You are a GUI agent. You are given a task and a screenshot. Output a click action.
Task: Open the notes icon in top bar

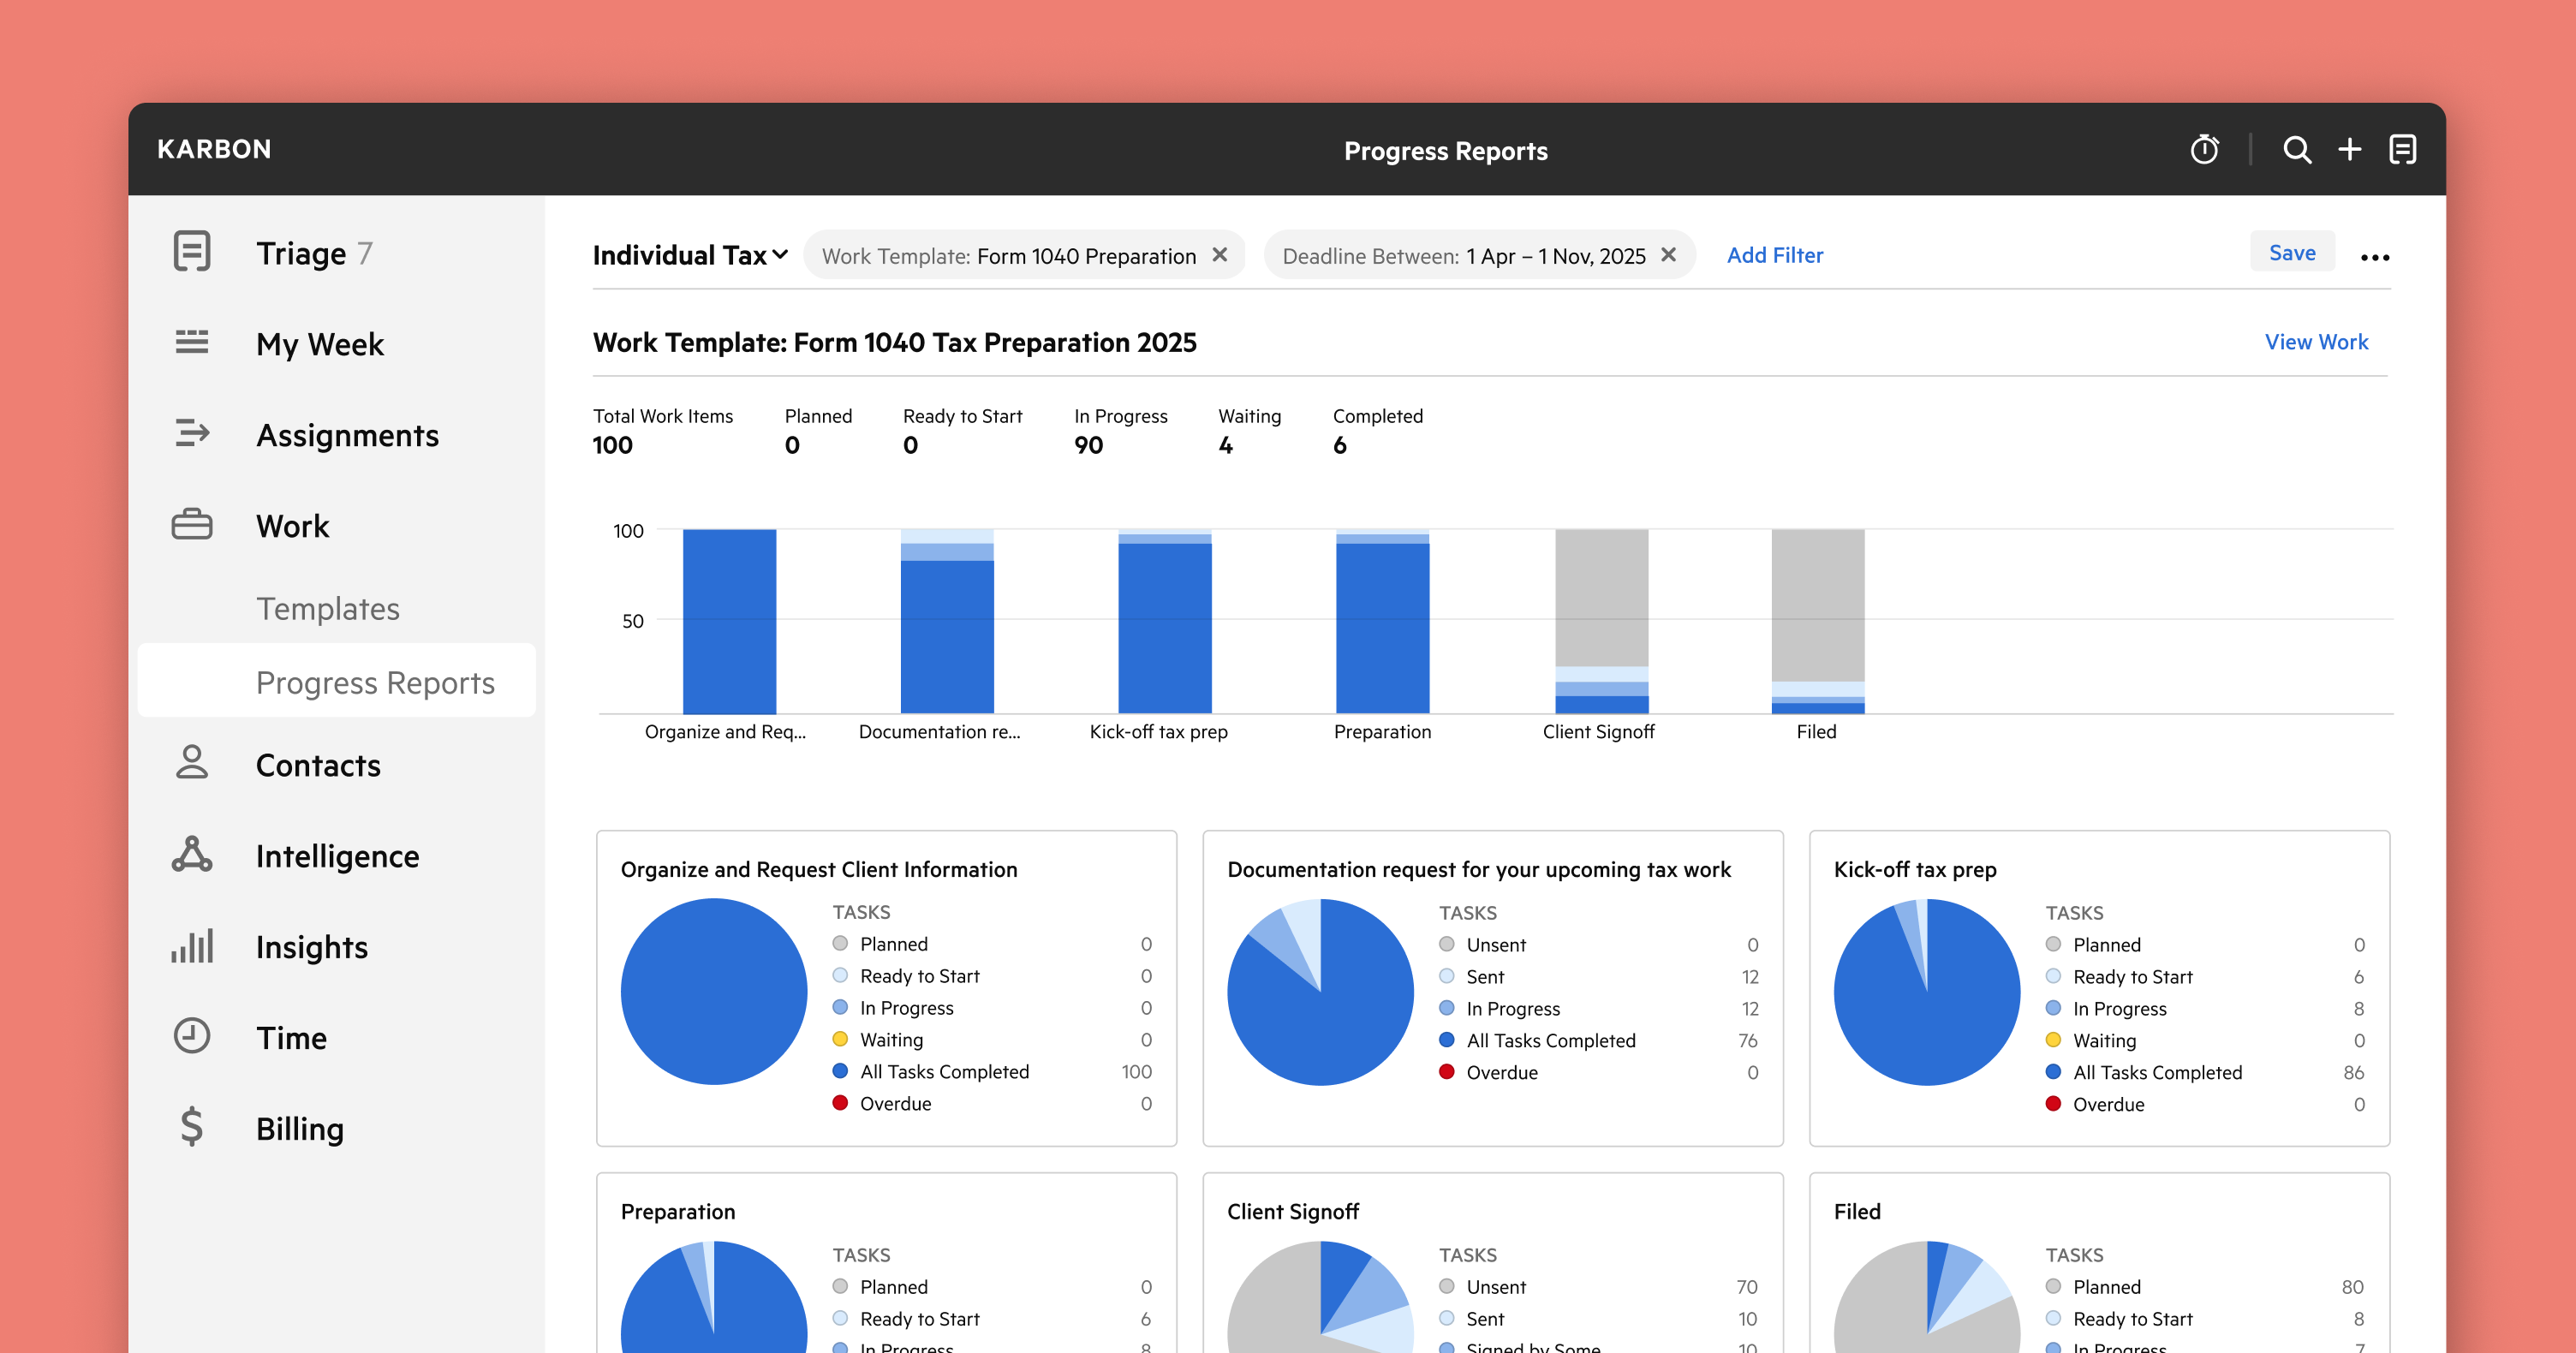(2402, 150)
